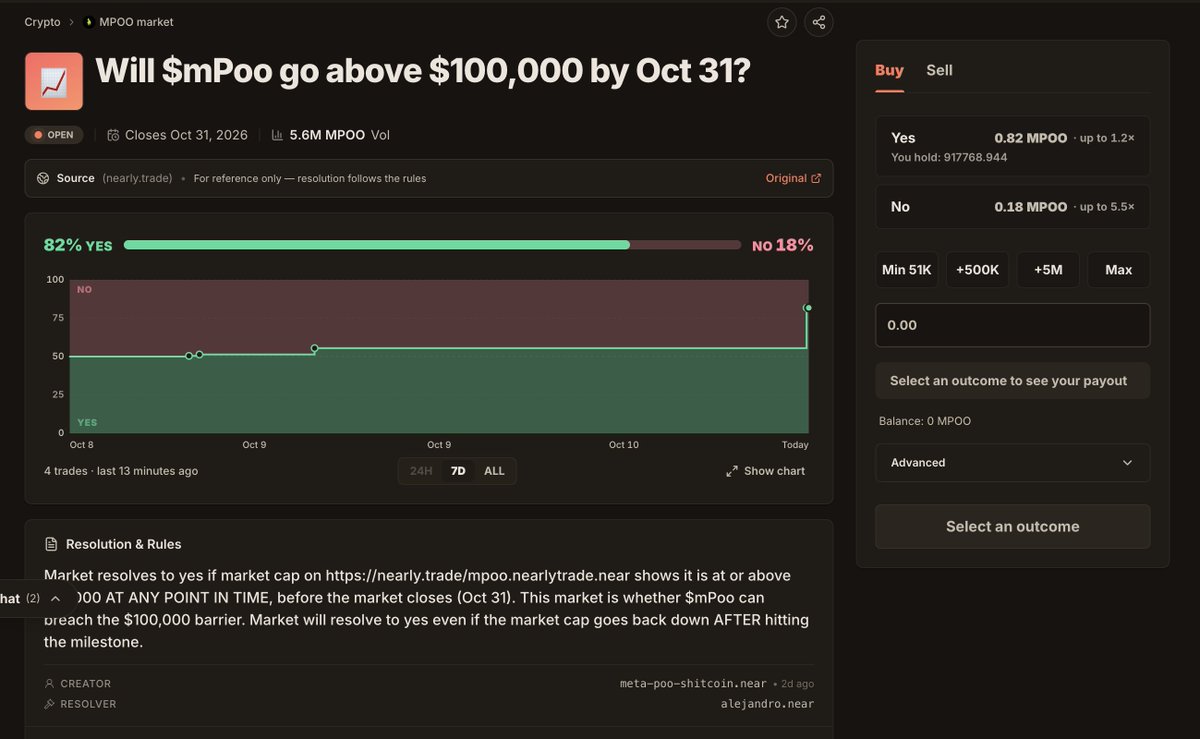Switch to the Sell tab

(939, 70)
